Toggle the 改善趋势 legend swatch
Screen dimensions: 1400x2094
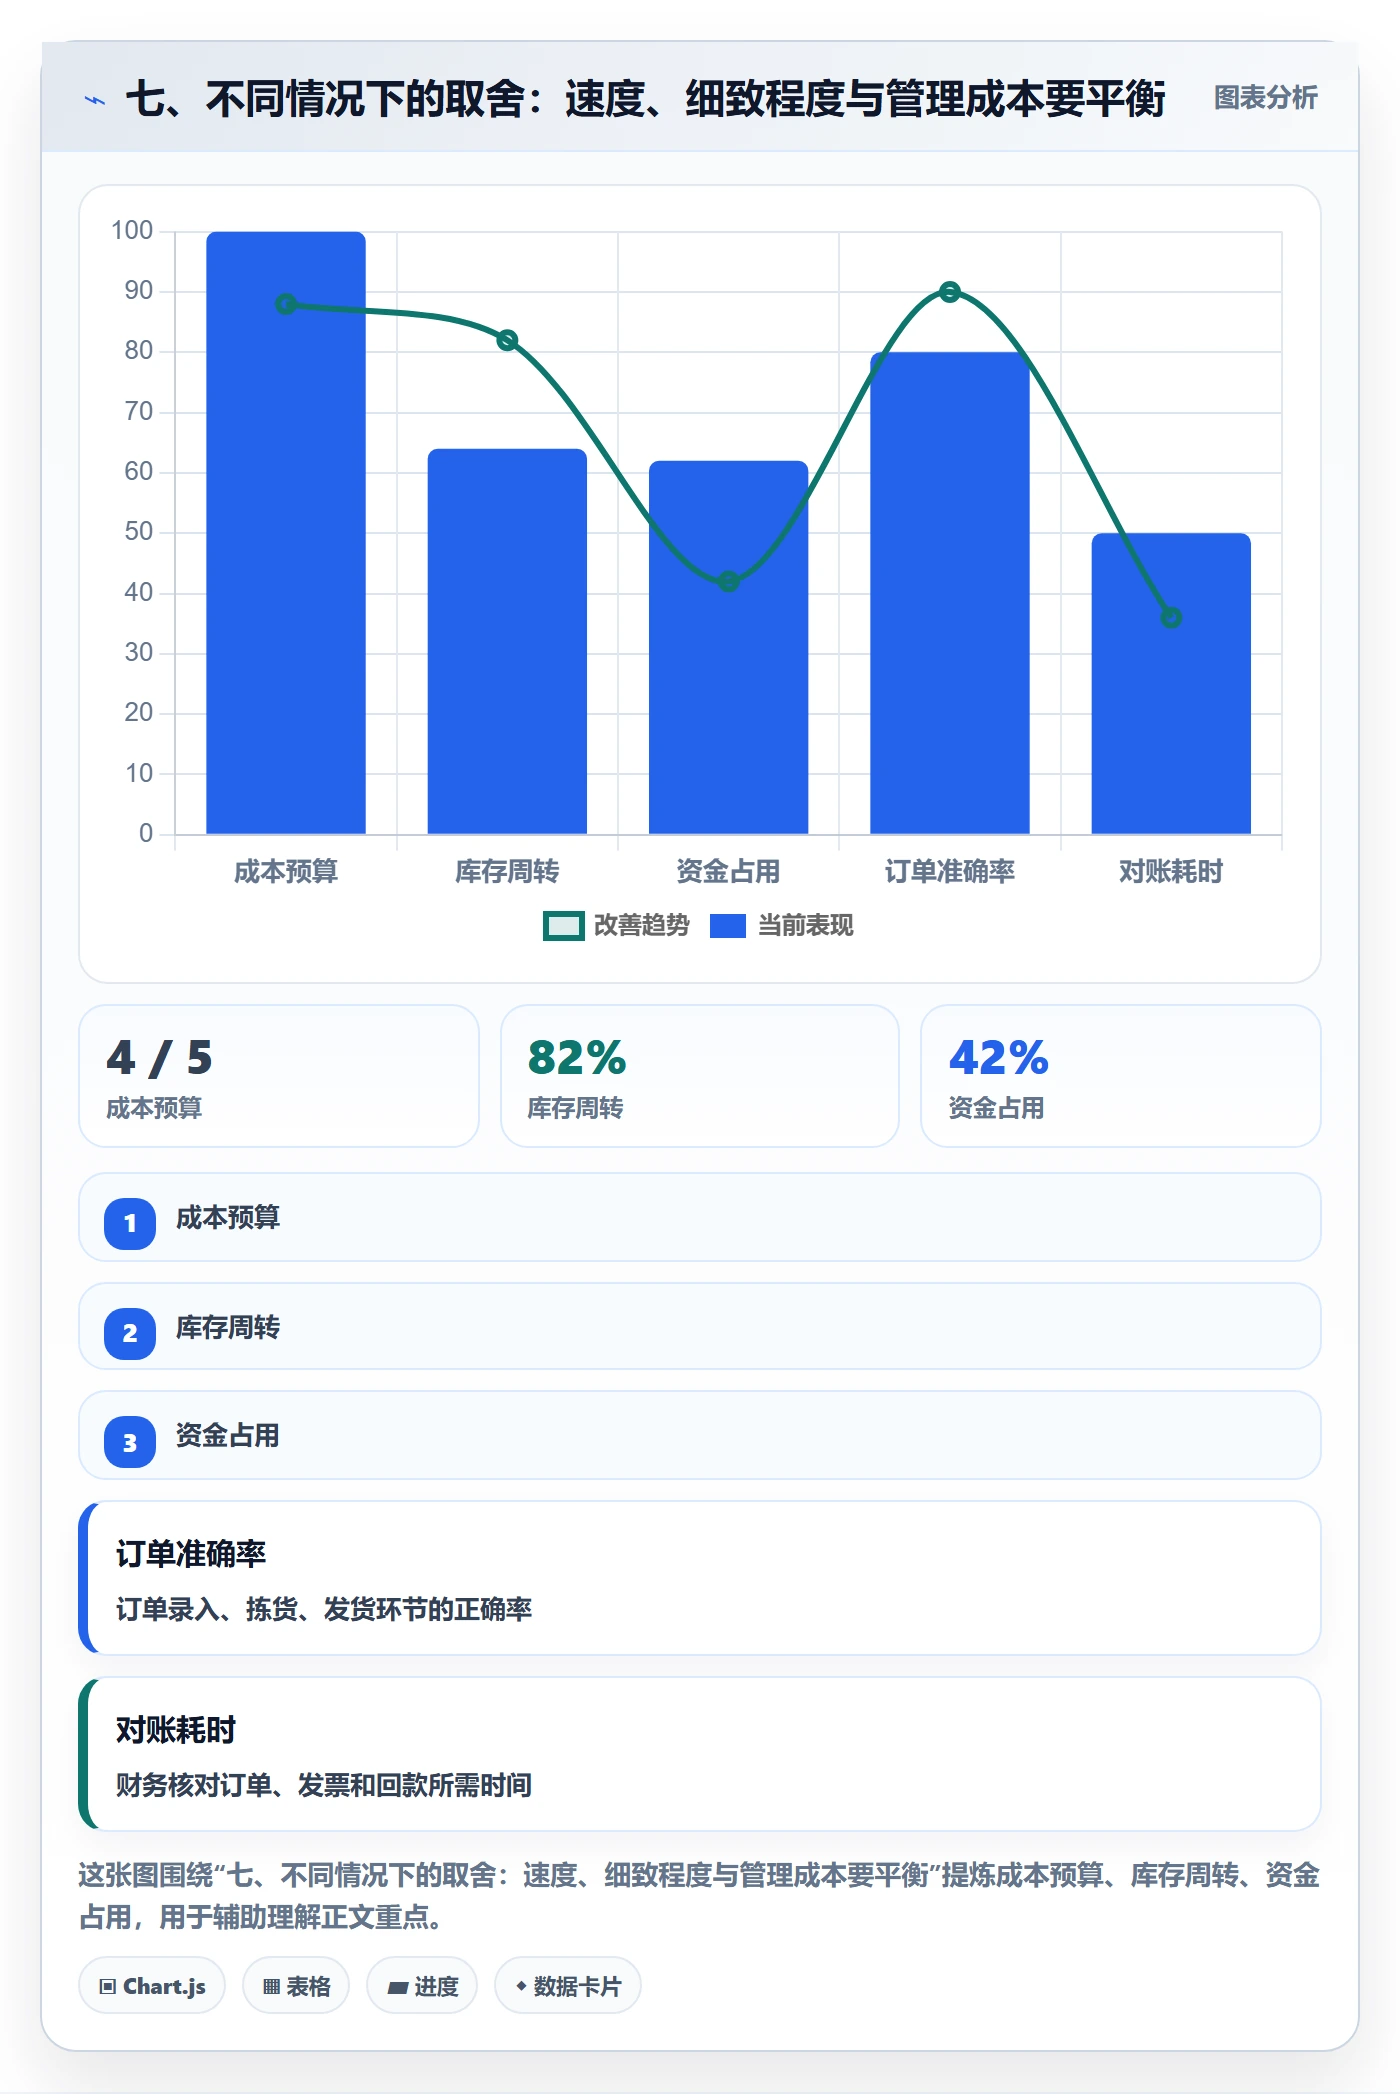[x=563, y=926]
